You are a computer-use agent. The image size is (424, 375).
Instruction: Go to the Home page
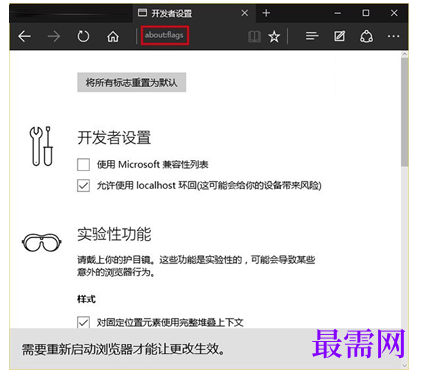[113, 36]
